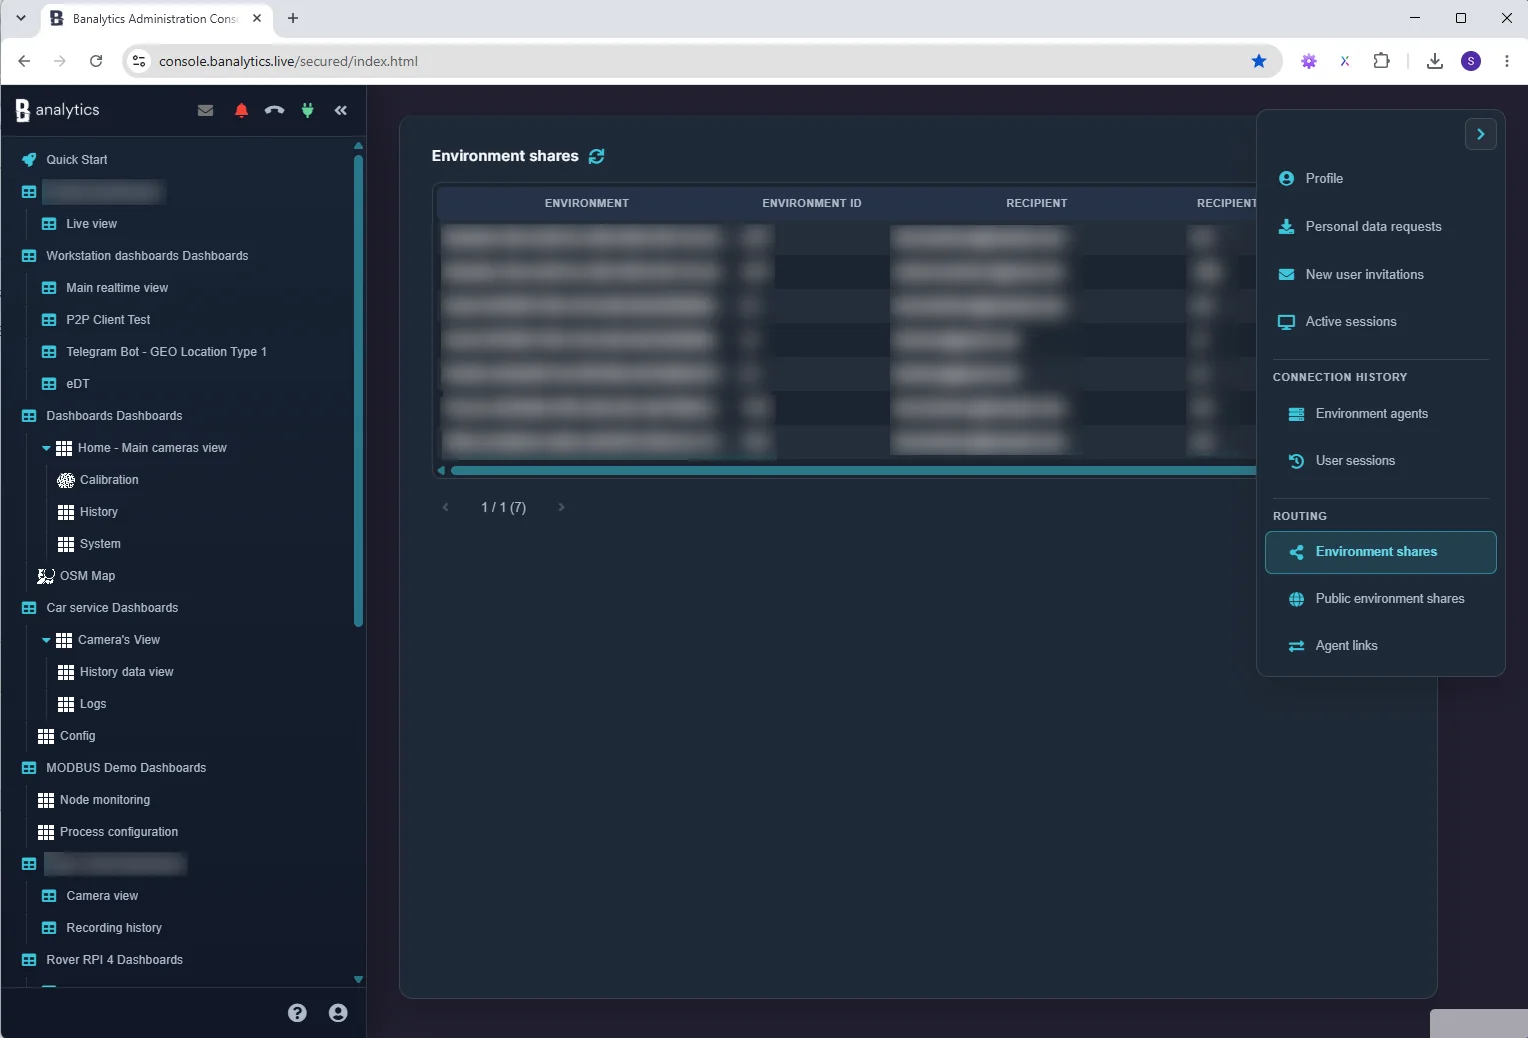Open Config item
Image resolution: width=1528 pixels, height=1038 pixels.
78,736
